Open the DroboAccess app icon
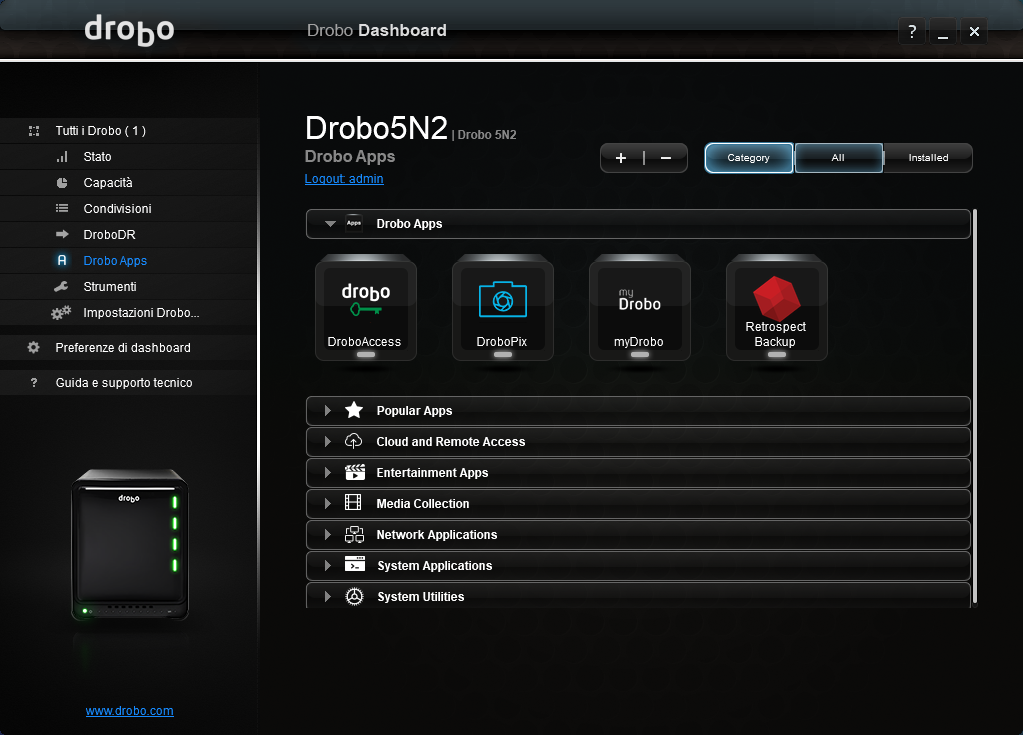Image resolution: width=1023 pixels, height=735 pixels. pyautogui.click(x=365, y=306)
